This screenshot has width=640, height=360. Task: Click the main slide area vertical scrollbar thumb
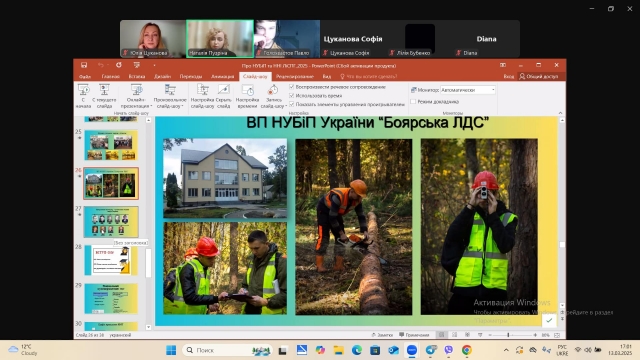tap(562, 244)
